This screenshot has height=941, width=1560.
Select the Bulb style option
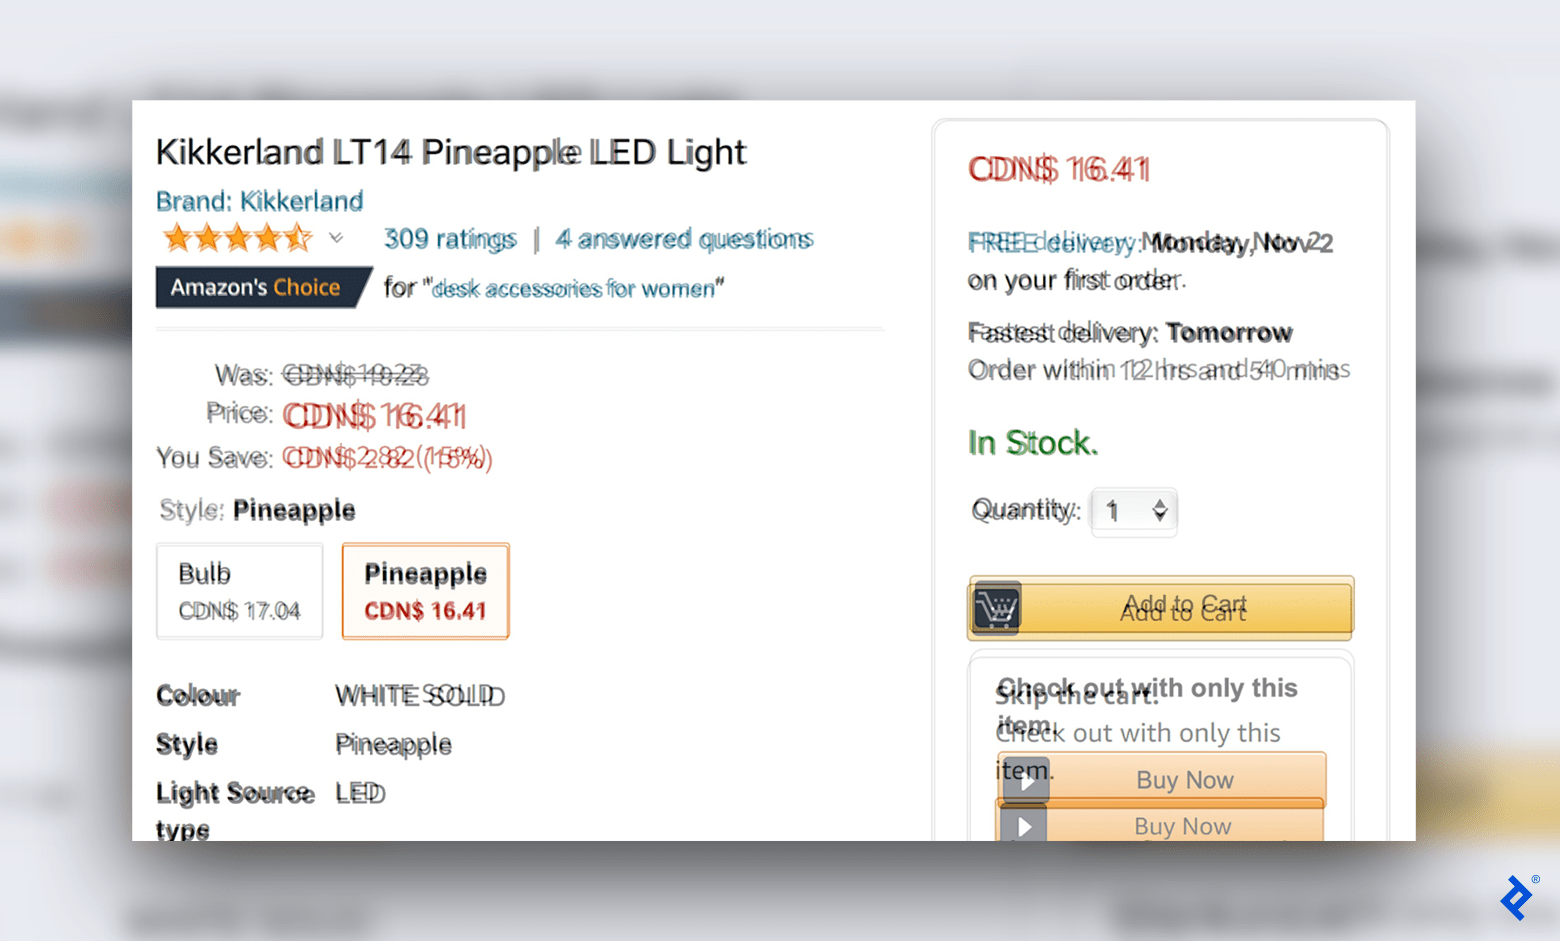tap(239, 591)
